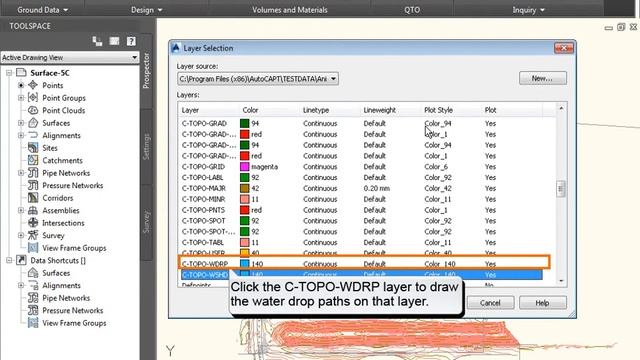The height and width of the screenshot is (360, 640).
Task: Open the QTO ribbon panel
Action: tap(412, 10)
